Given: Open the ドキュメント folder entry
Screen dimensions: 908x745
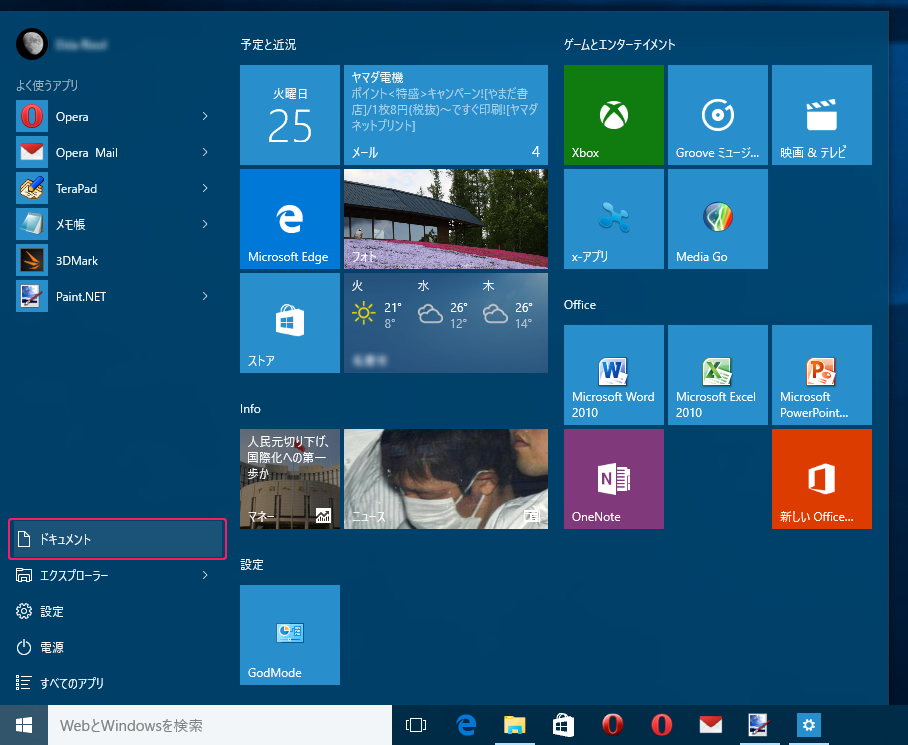Looking at the screenshot, I should [x=117, y=539].
